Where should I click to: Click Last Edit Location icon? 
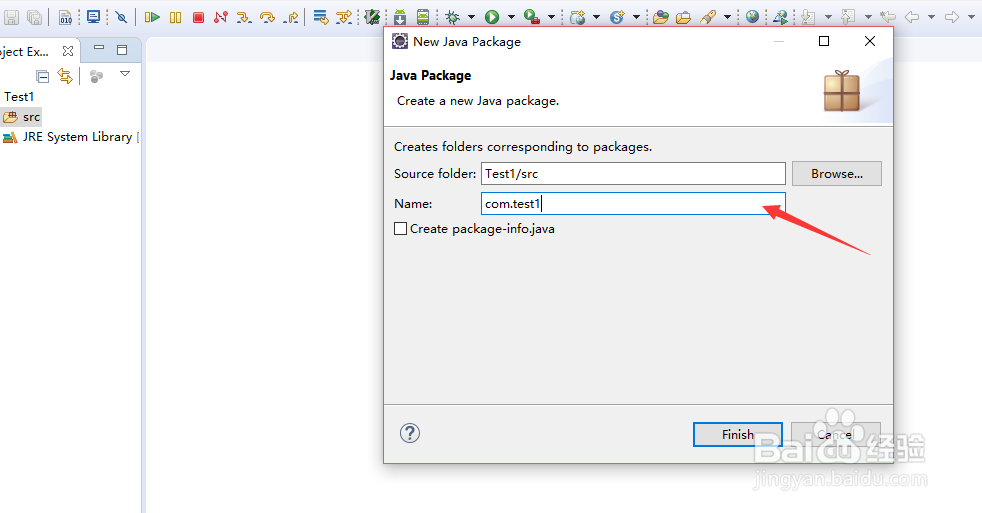(887, 17)
